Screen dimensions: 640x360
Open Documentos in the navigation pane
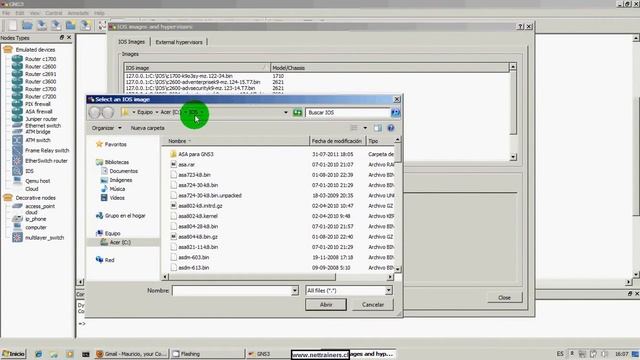tap(123, 171)
